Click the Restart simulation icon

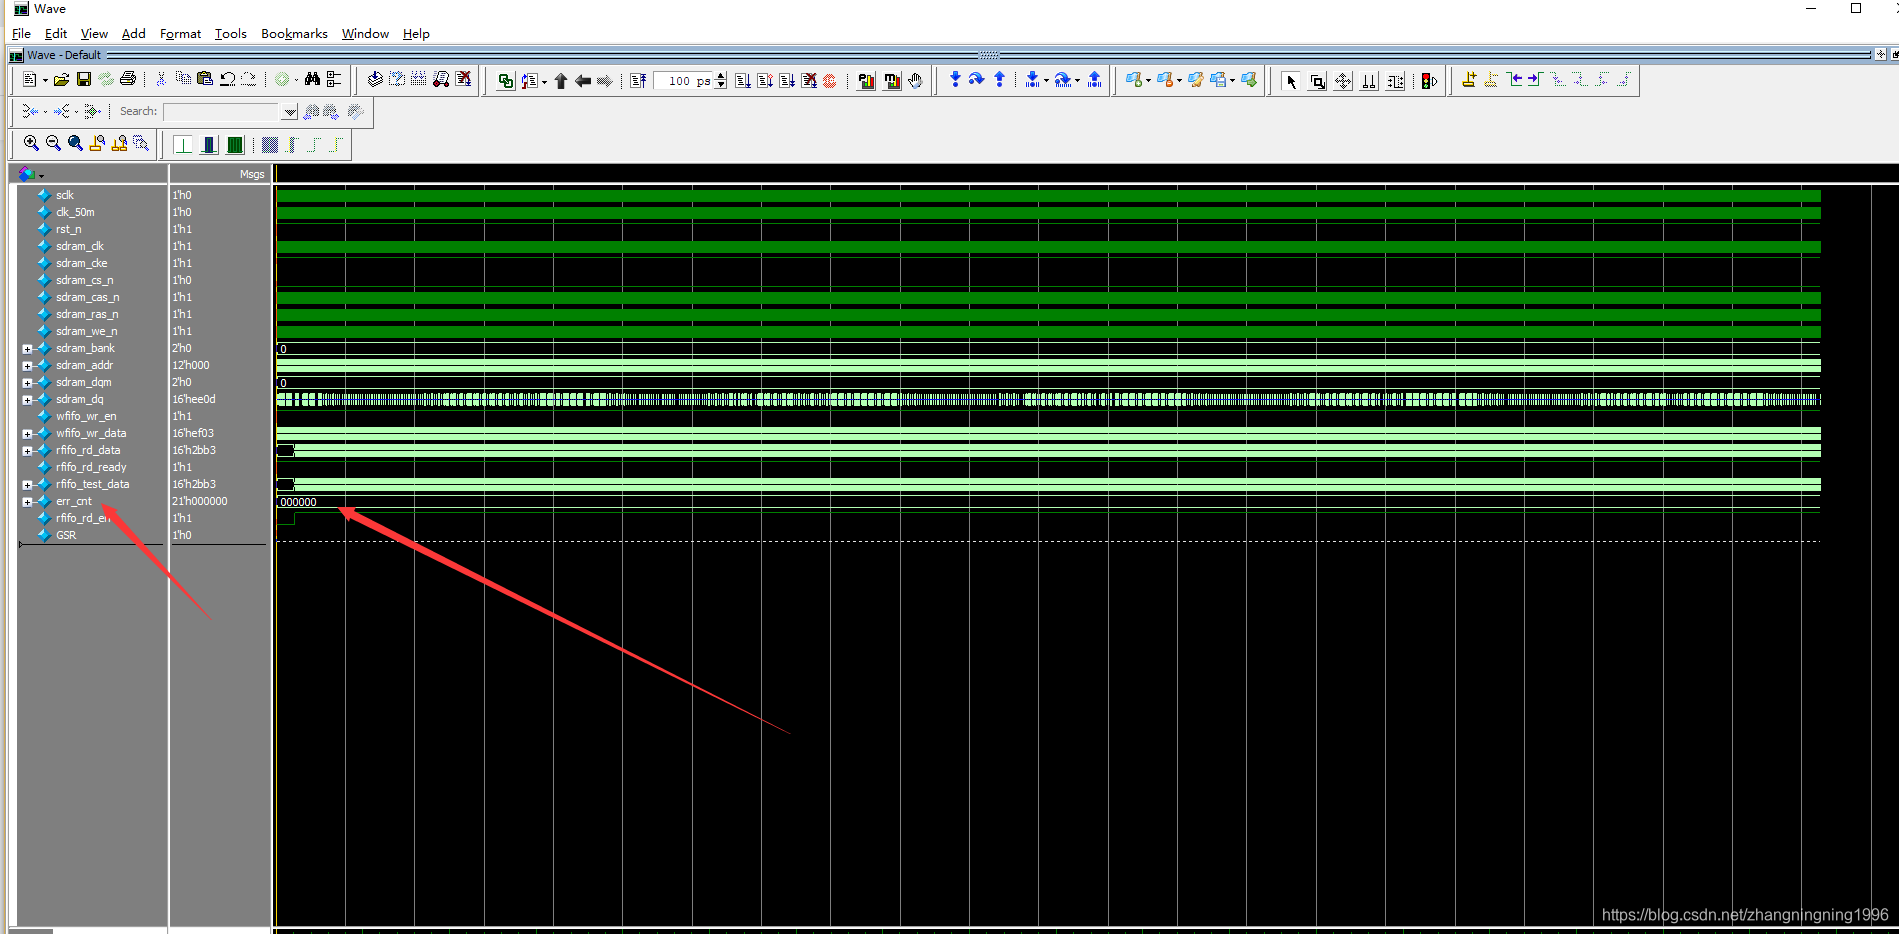pyautogui.click(x=638, y=81)
